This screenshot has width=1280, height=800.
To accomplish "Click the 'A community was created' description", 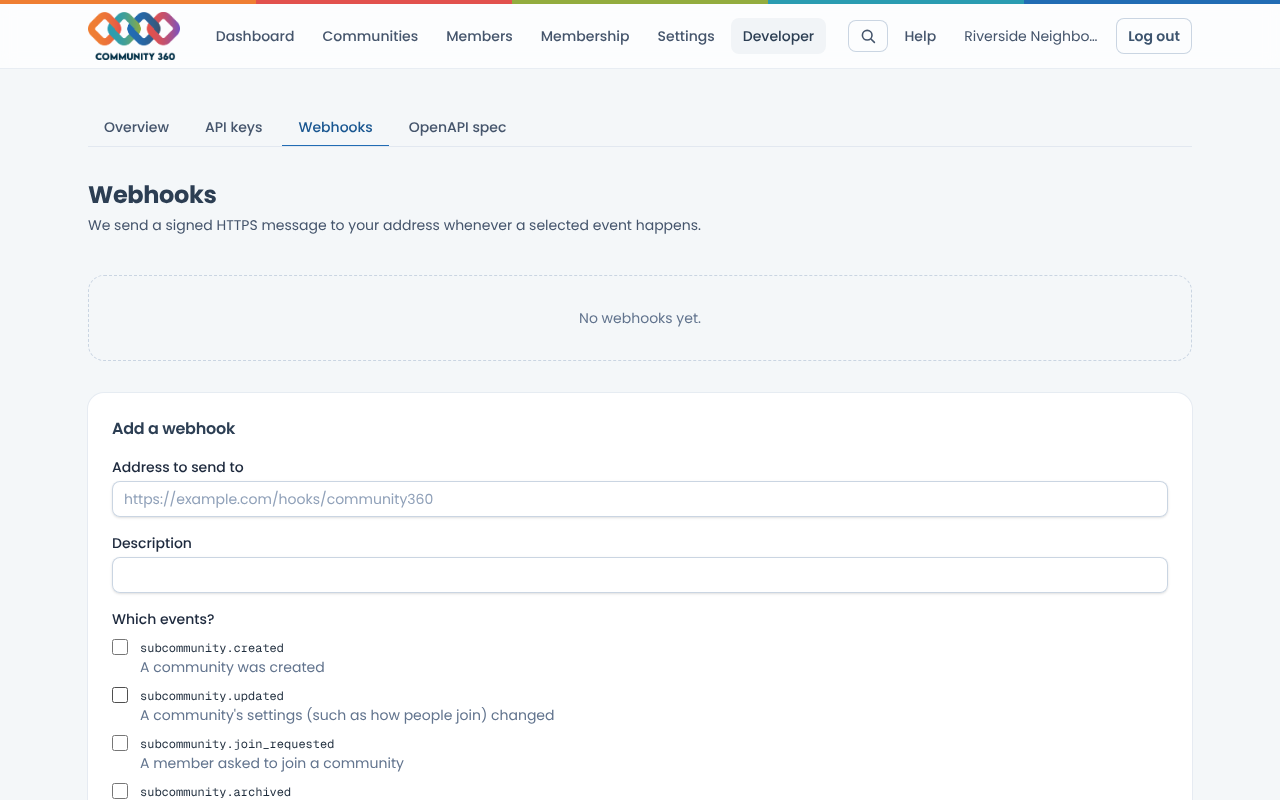I will point(232,667).
